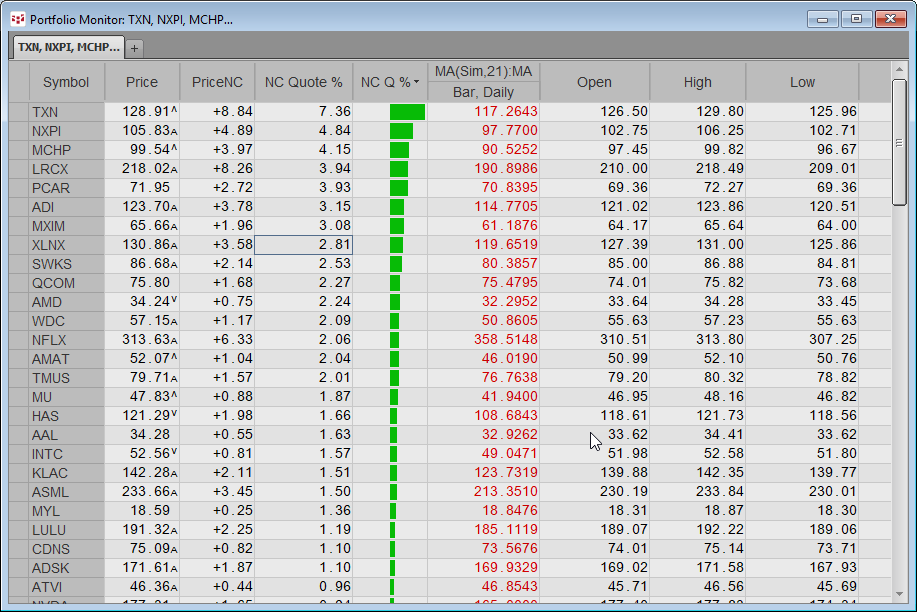Open the NC Q % column dropdown arrow
The image size is (917, 612).
click(x=416, y=83)
